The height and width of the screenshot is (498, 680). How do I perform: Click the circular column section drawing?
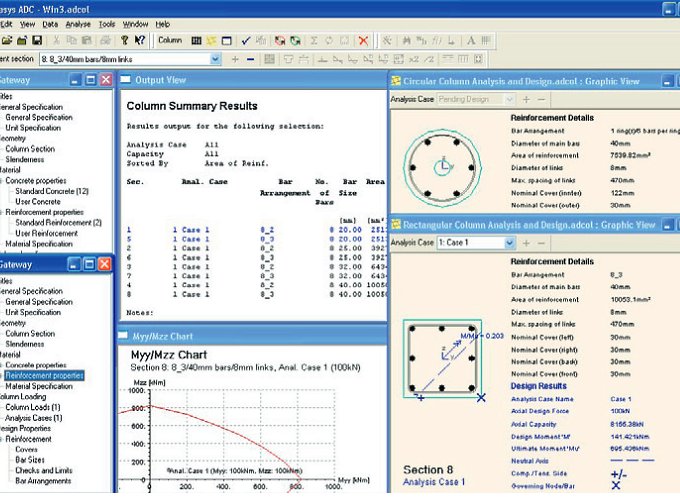[442, 167]
